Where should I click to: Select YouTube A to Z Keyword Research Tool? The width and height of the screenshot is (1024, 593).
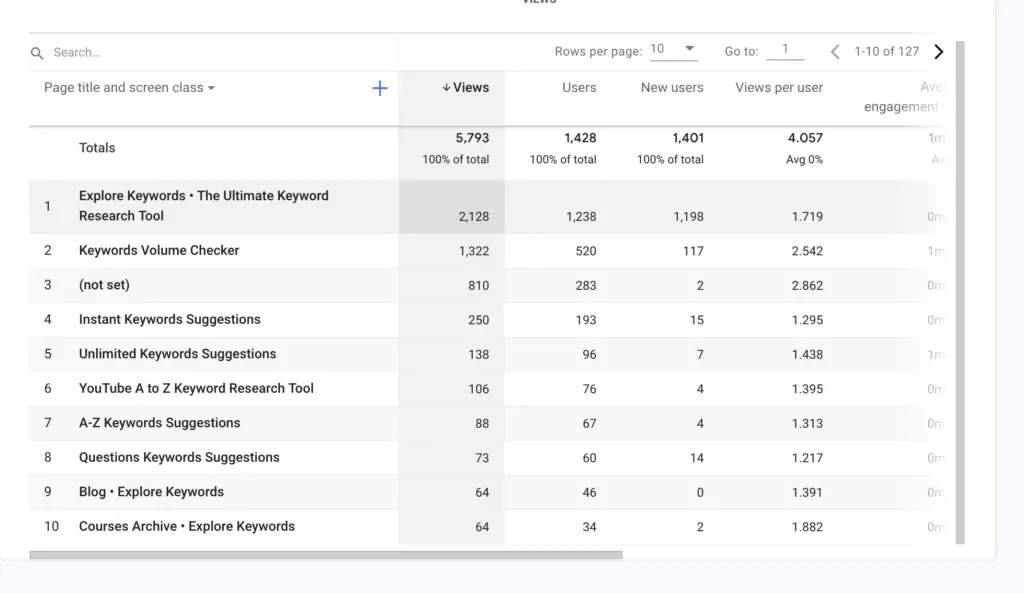coord(196,388)
